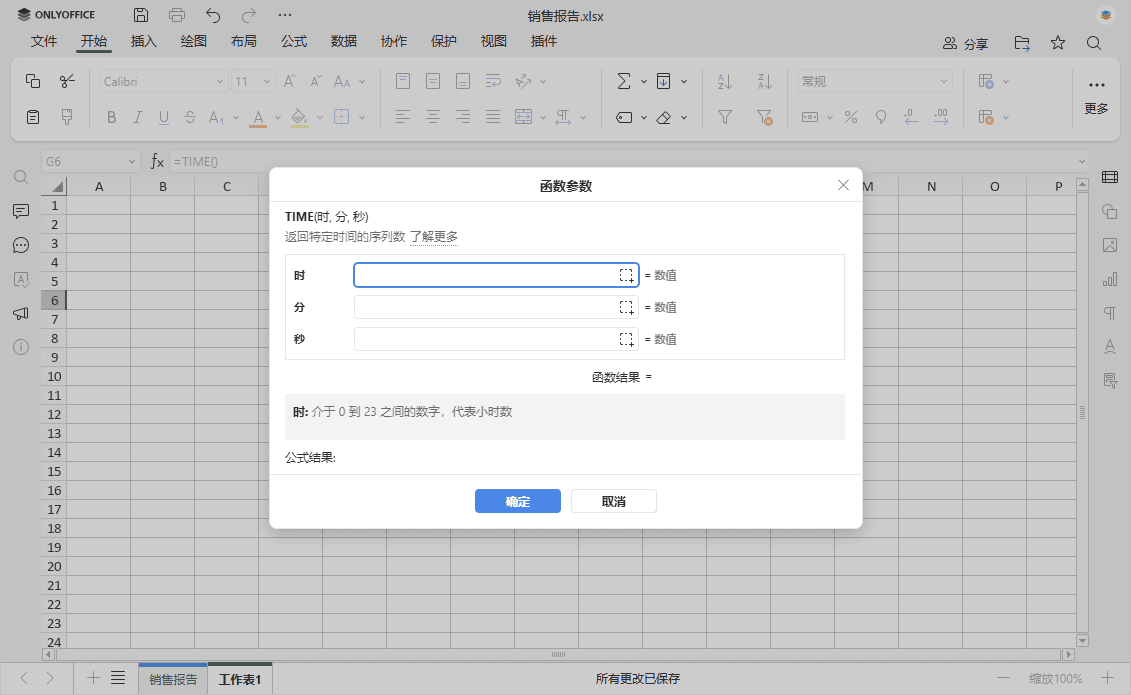1131x695 pixels.
Task: Expand the Calibri font name dropdown
Action: (220, 82)
